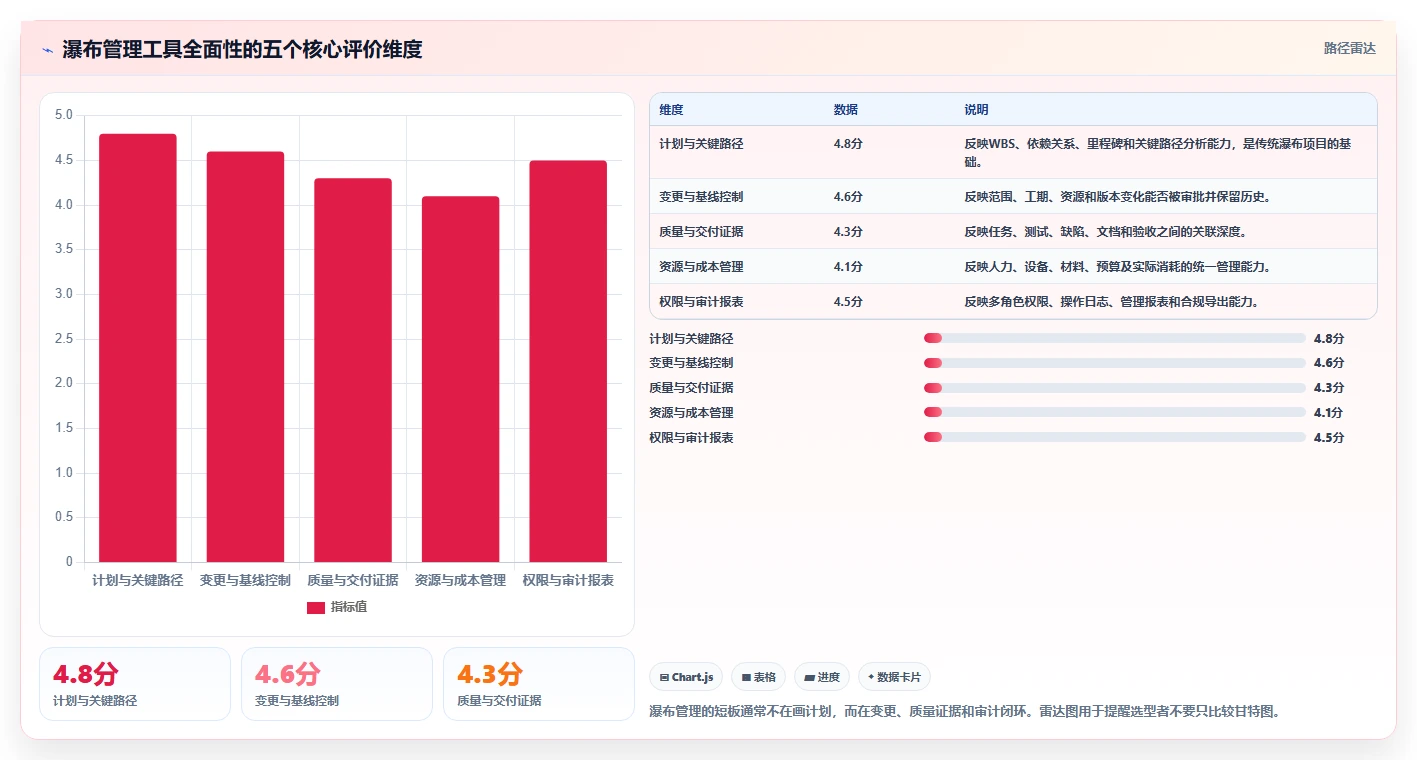Open the 4.8分 计划与关键路径 data card
Viewport: 1417px width, 760px height.
pyautogui.click(x=135, y=684)
